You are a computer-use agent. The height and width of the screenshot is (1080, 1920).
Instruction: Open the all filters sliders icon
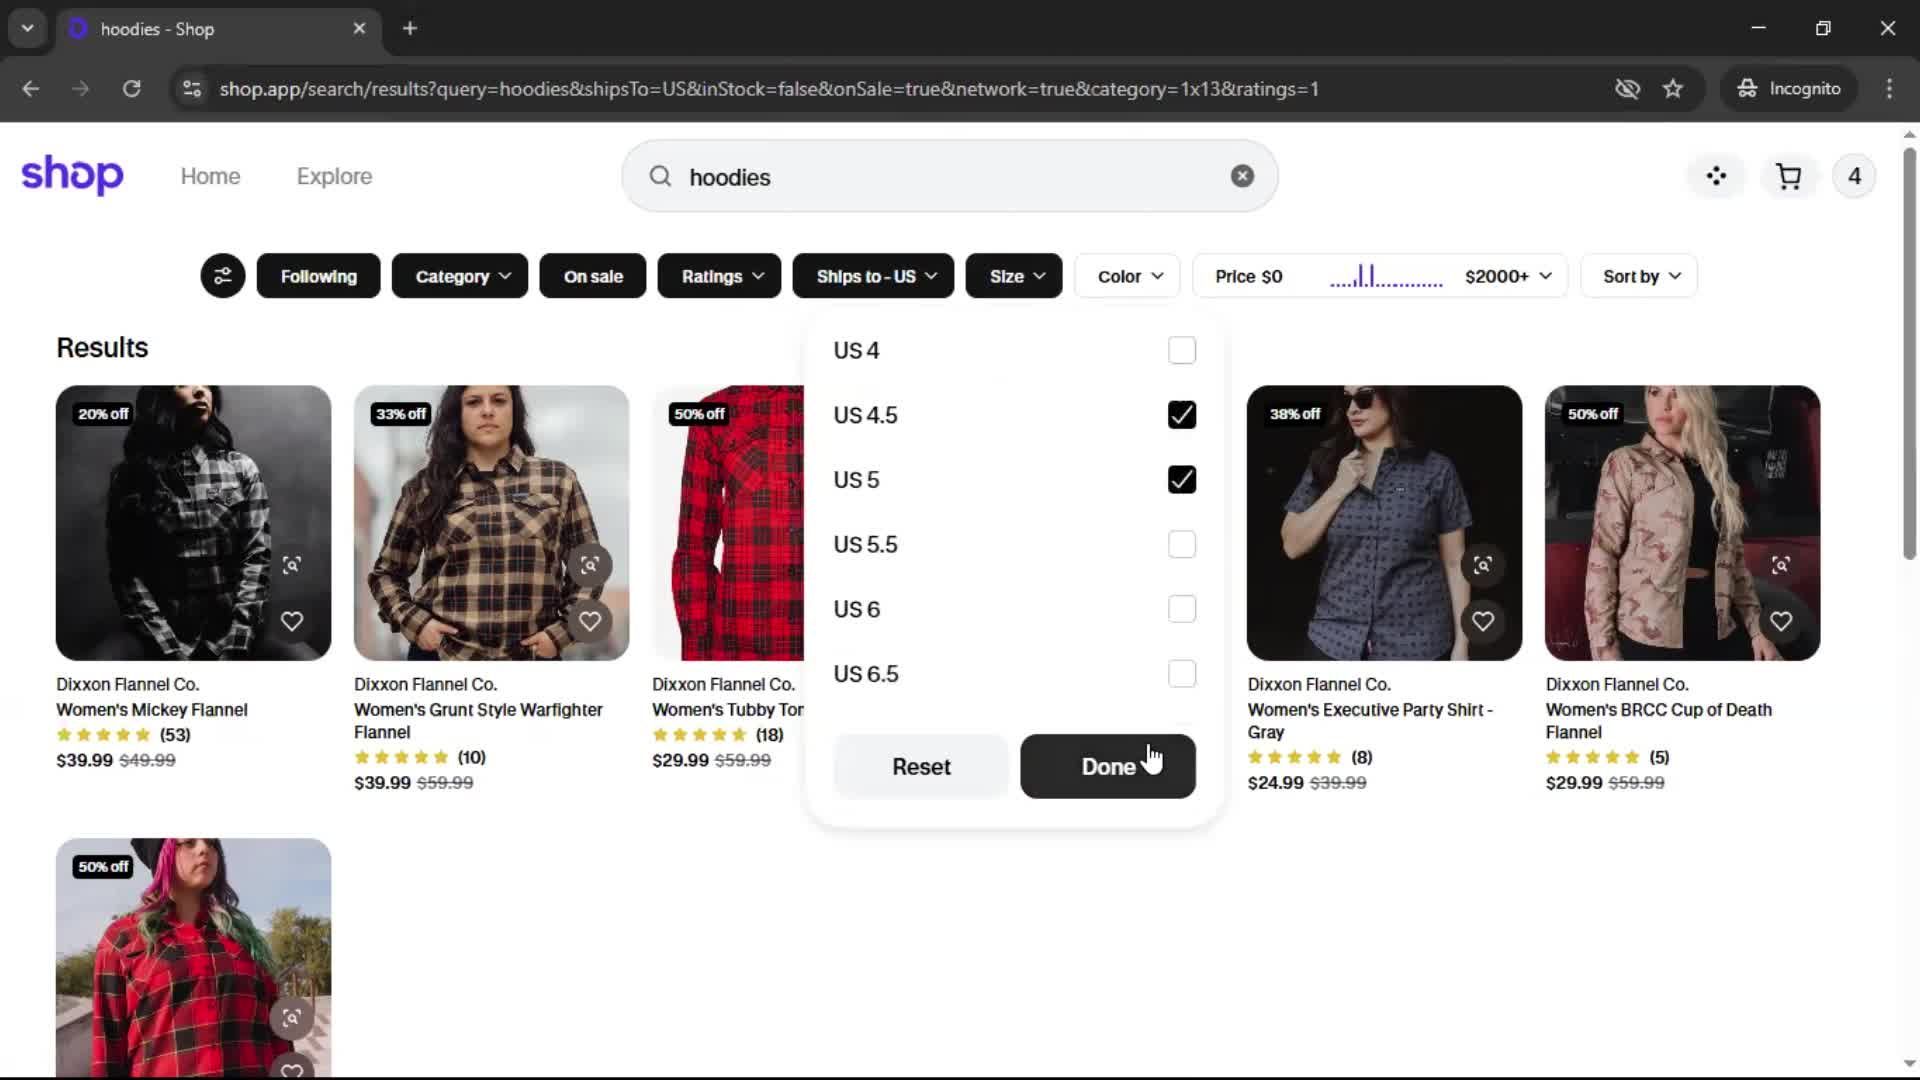tap(222, 276)
